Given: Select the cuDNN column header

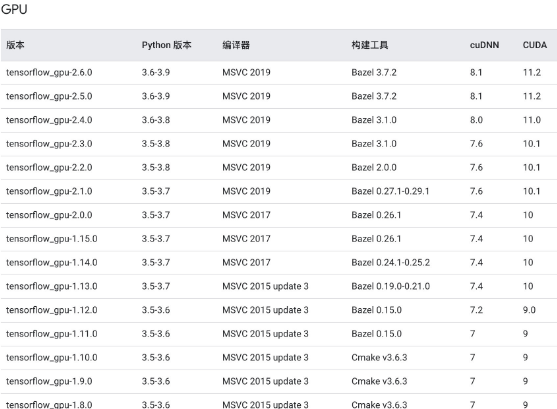Looking at the screenshot, I should click(x=485, y=45).
